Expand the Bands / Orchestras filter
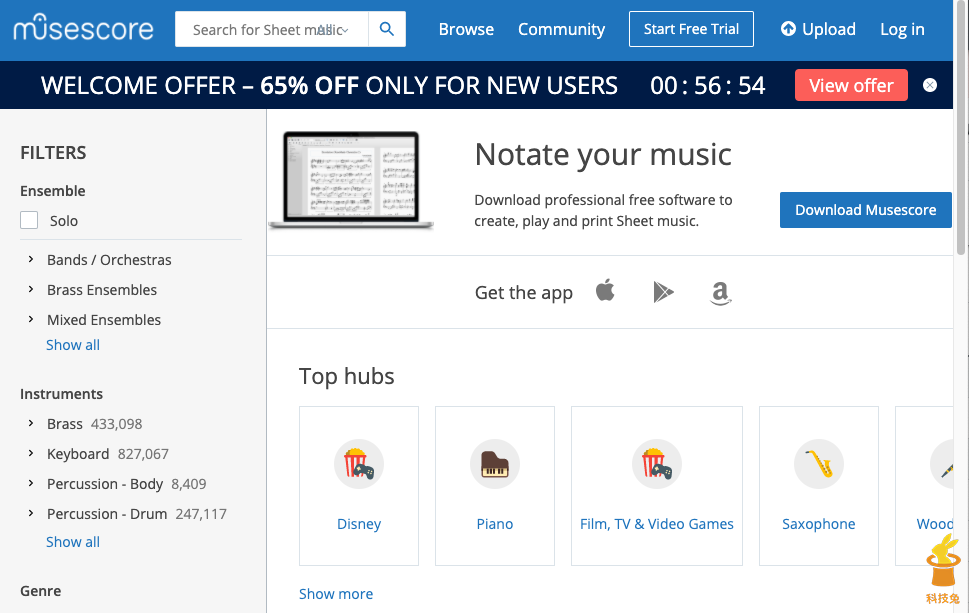The height and width of the screenshot is (613, 969). [31, 260]
